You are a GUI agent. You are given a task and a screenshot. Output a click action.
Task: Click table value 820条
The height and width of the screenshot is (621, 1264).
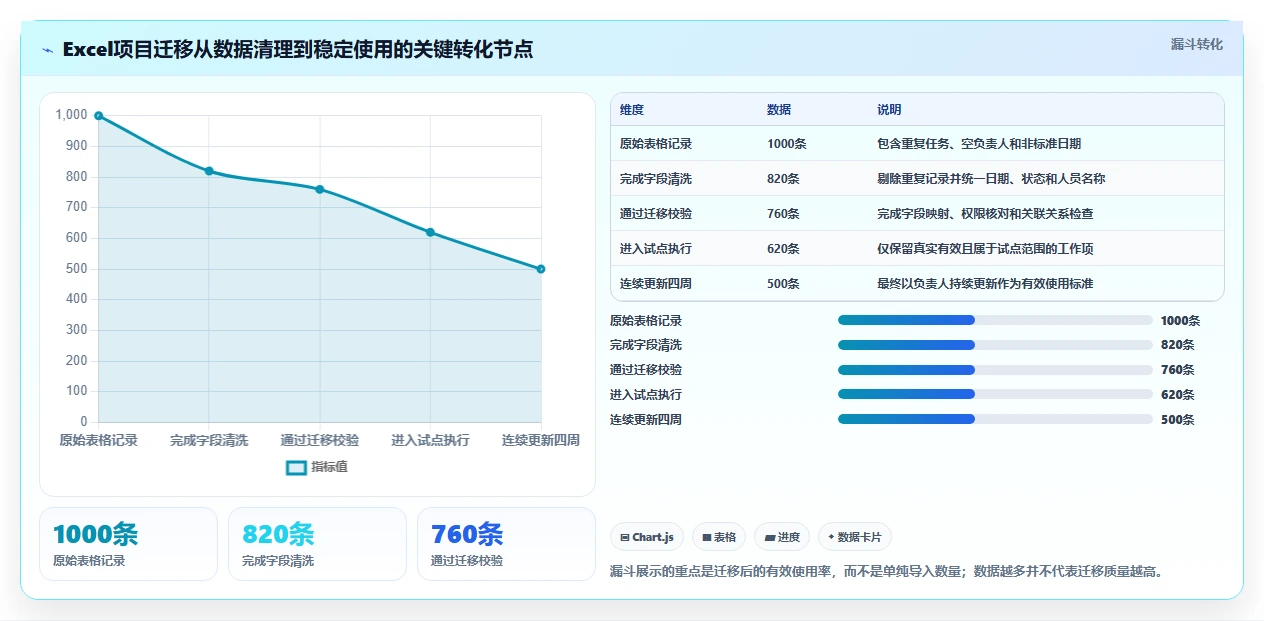783,179
